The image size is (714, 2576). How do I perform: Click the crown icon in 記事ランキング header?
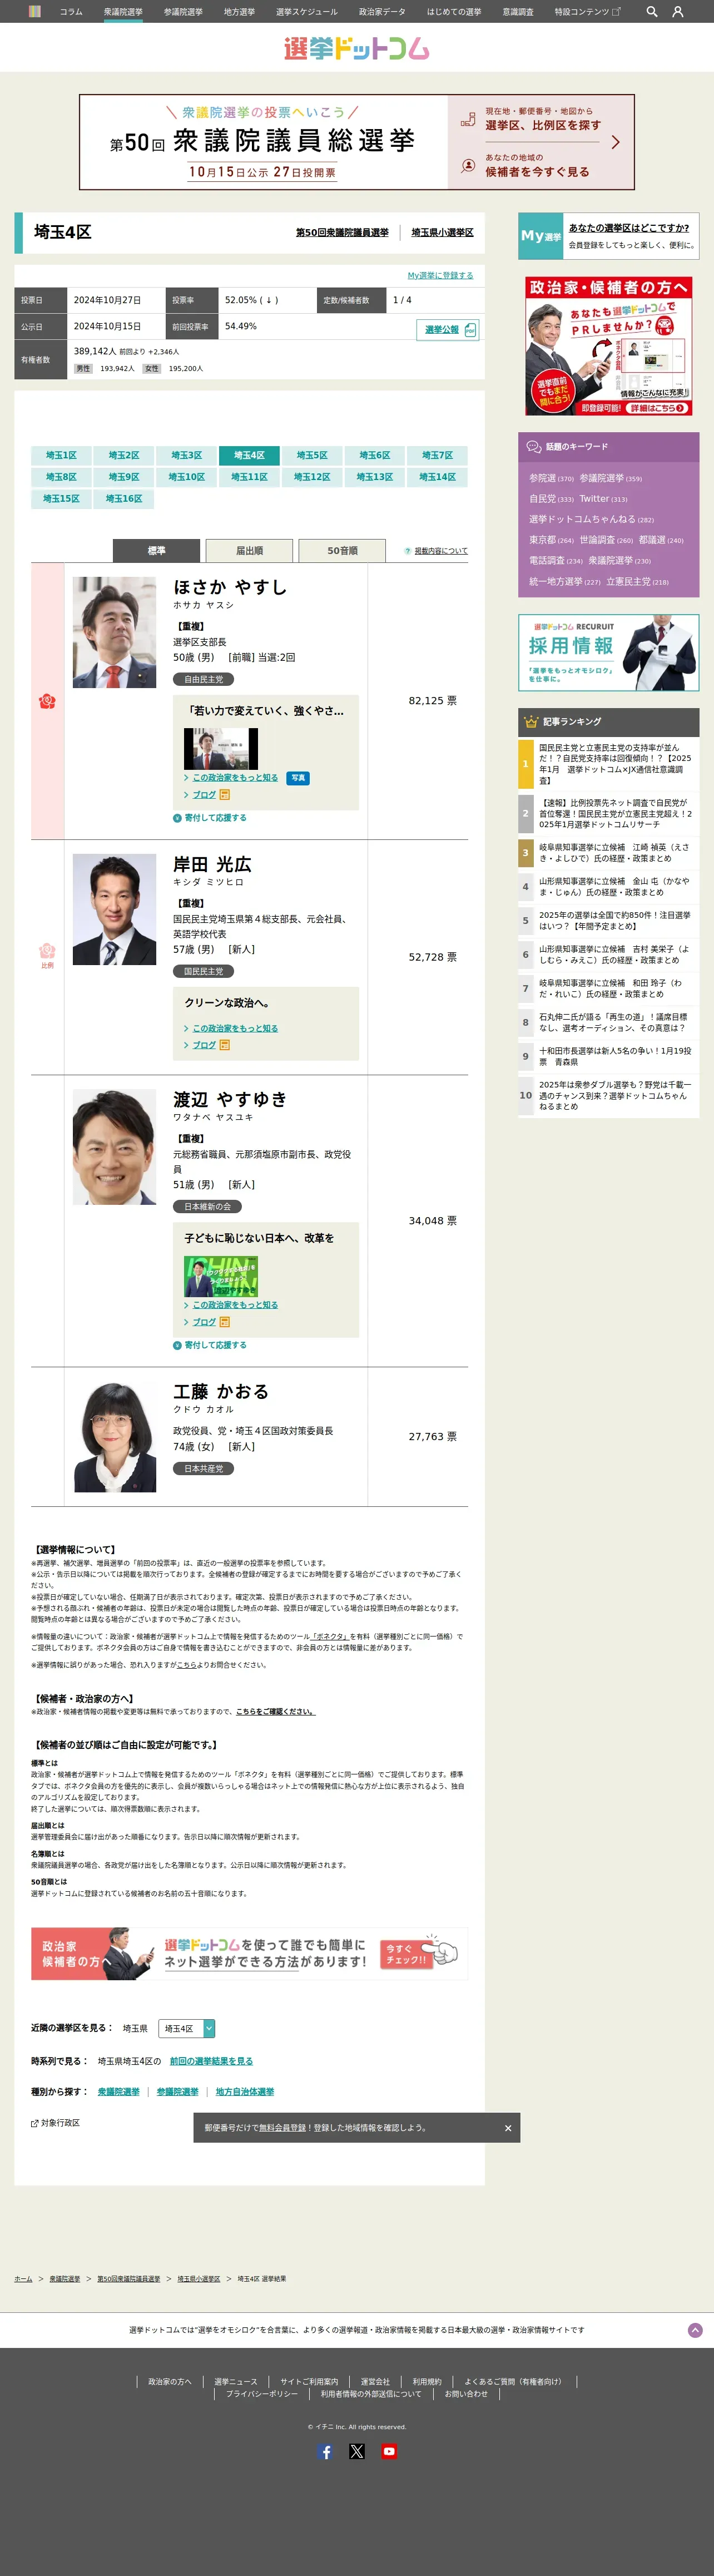(x=531, y=721)
